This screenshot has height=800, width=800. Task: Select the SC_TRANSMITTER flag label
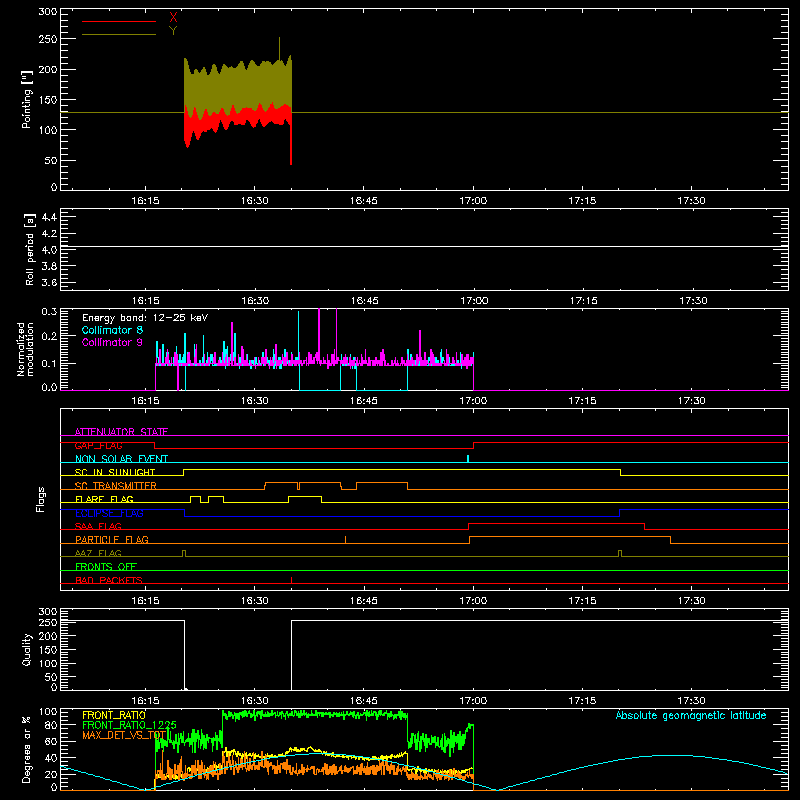(116, 485)
